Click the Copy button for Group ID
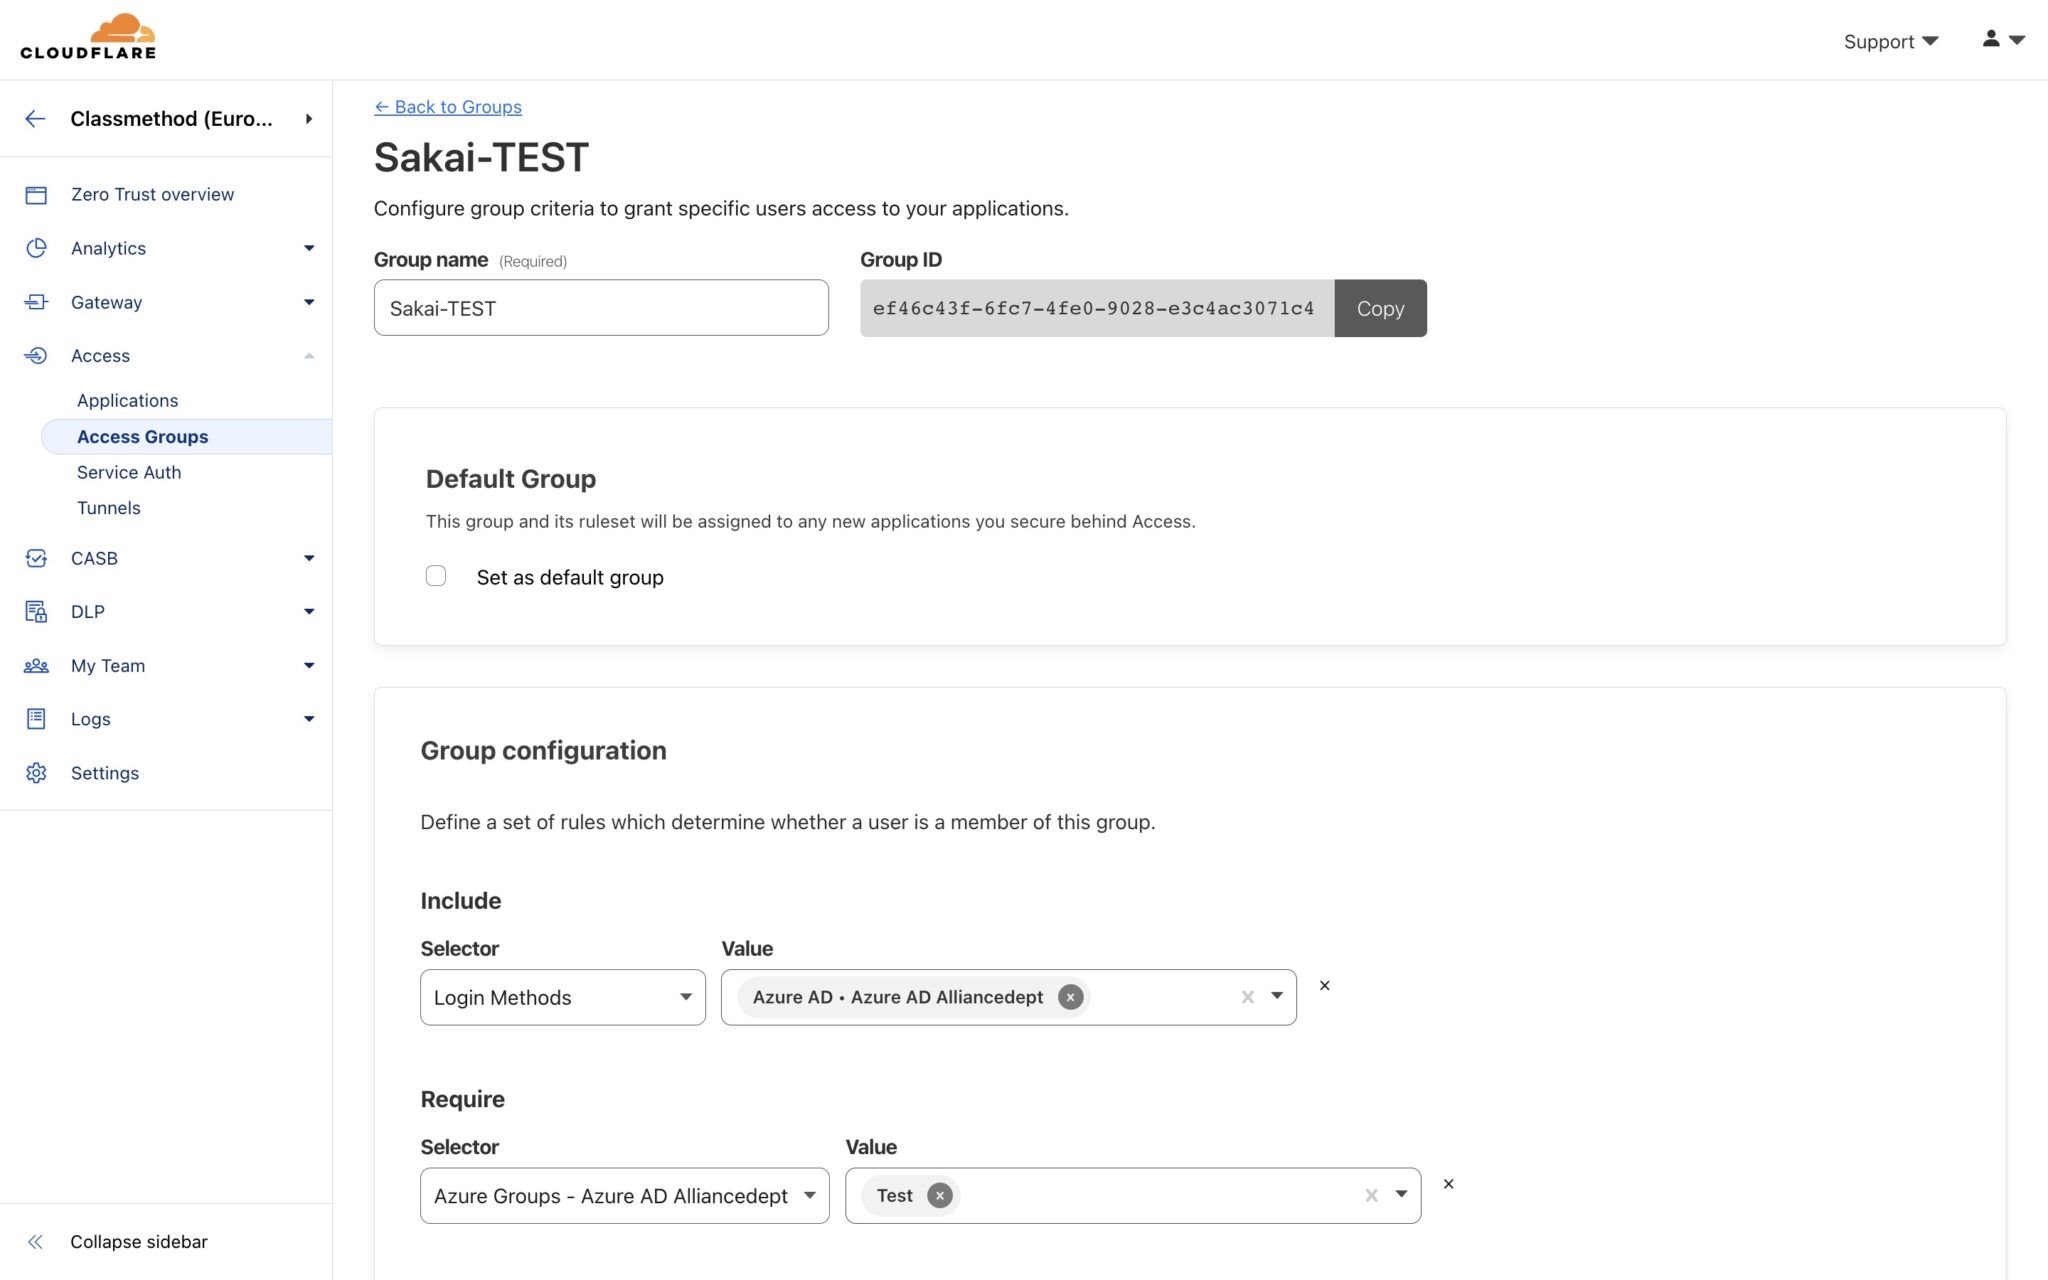The image size is (2048, 1280). pyautogui.click(x=1380, y=308)
